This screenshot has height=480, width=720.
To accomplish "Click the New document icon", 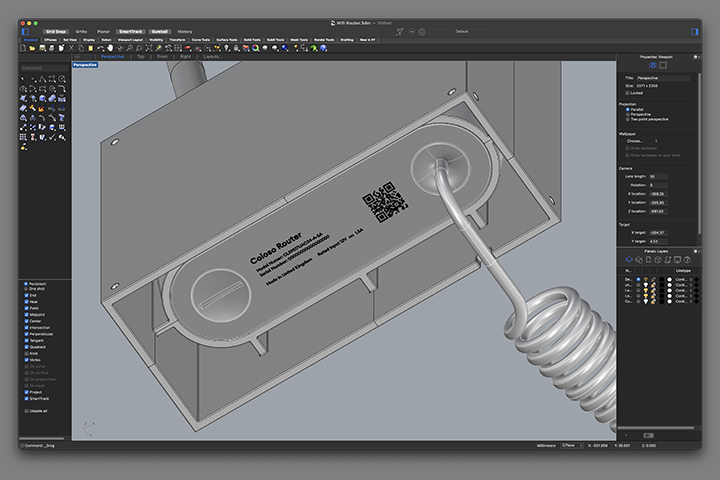I will click(23, 48).
